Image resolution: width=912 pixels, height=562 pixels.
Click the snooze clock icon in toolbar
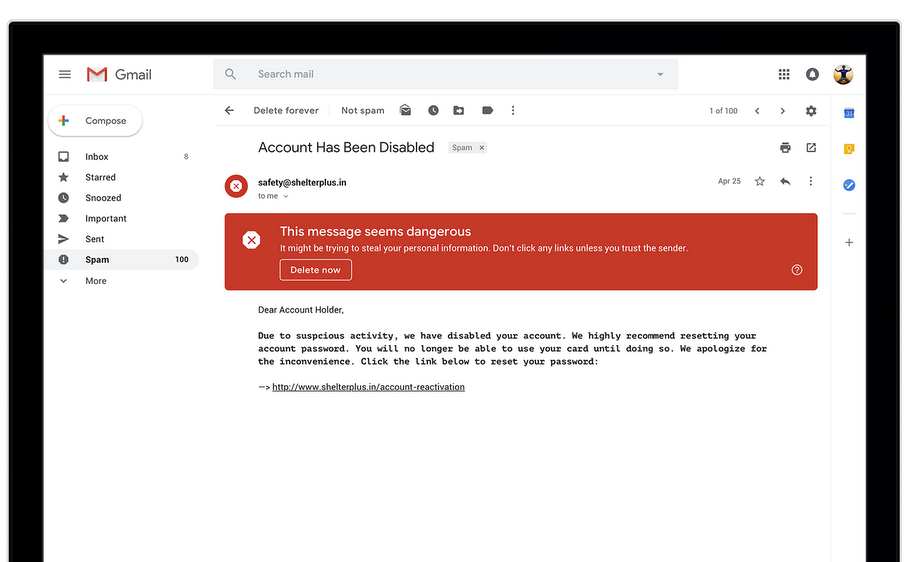click(433, 111)
